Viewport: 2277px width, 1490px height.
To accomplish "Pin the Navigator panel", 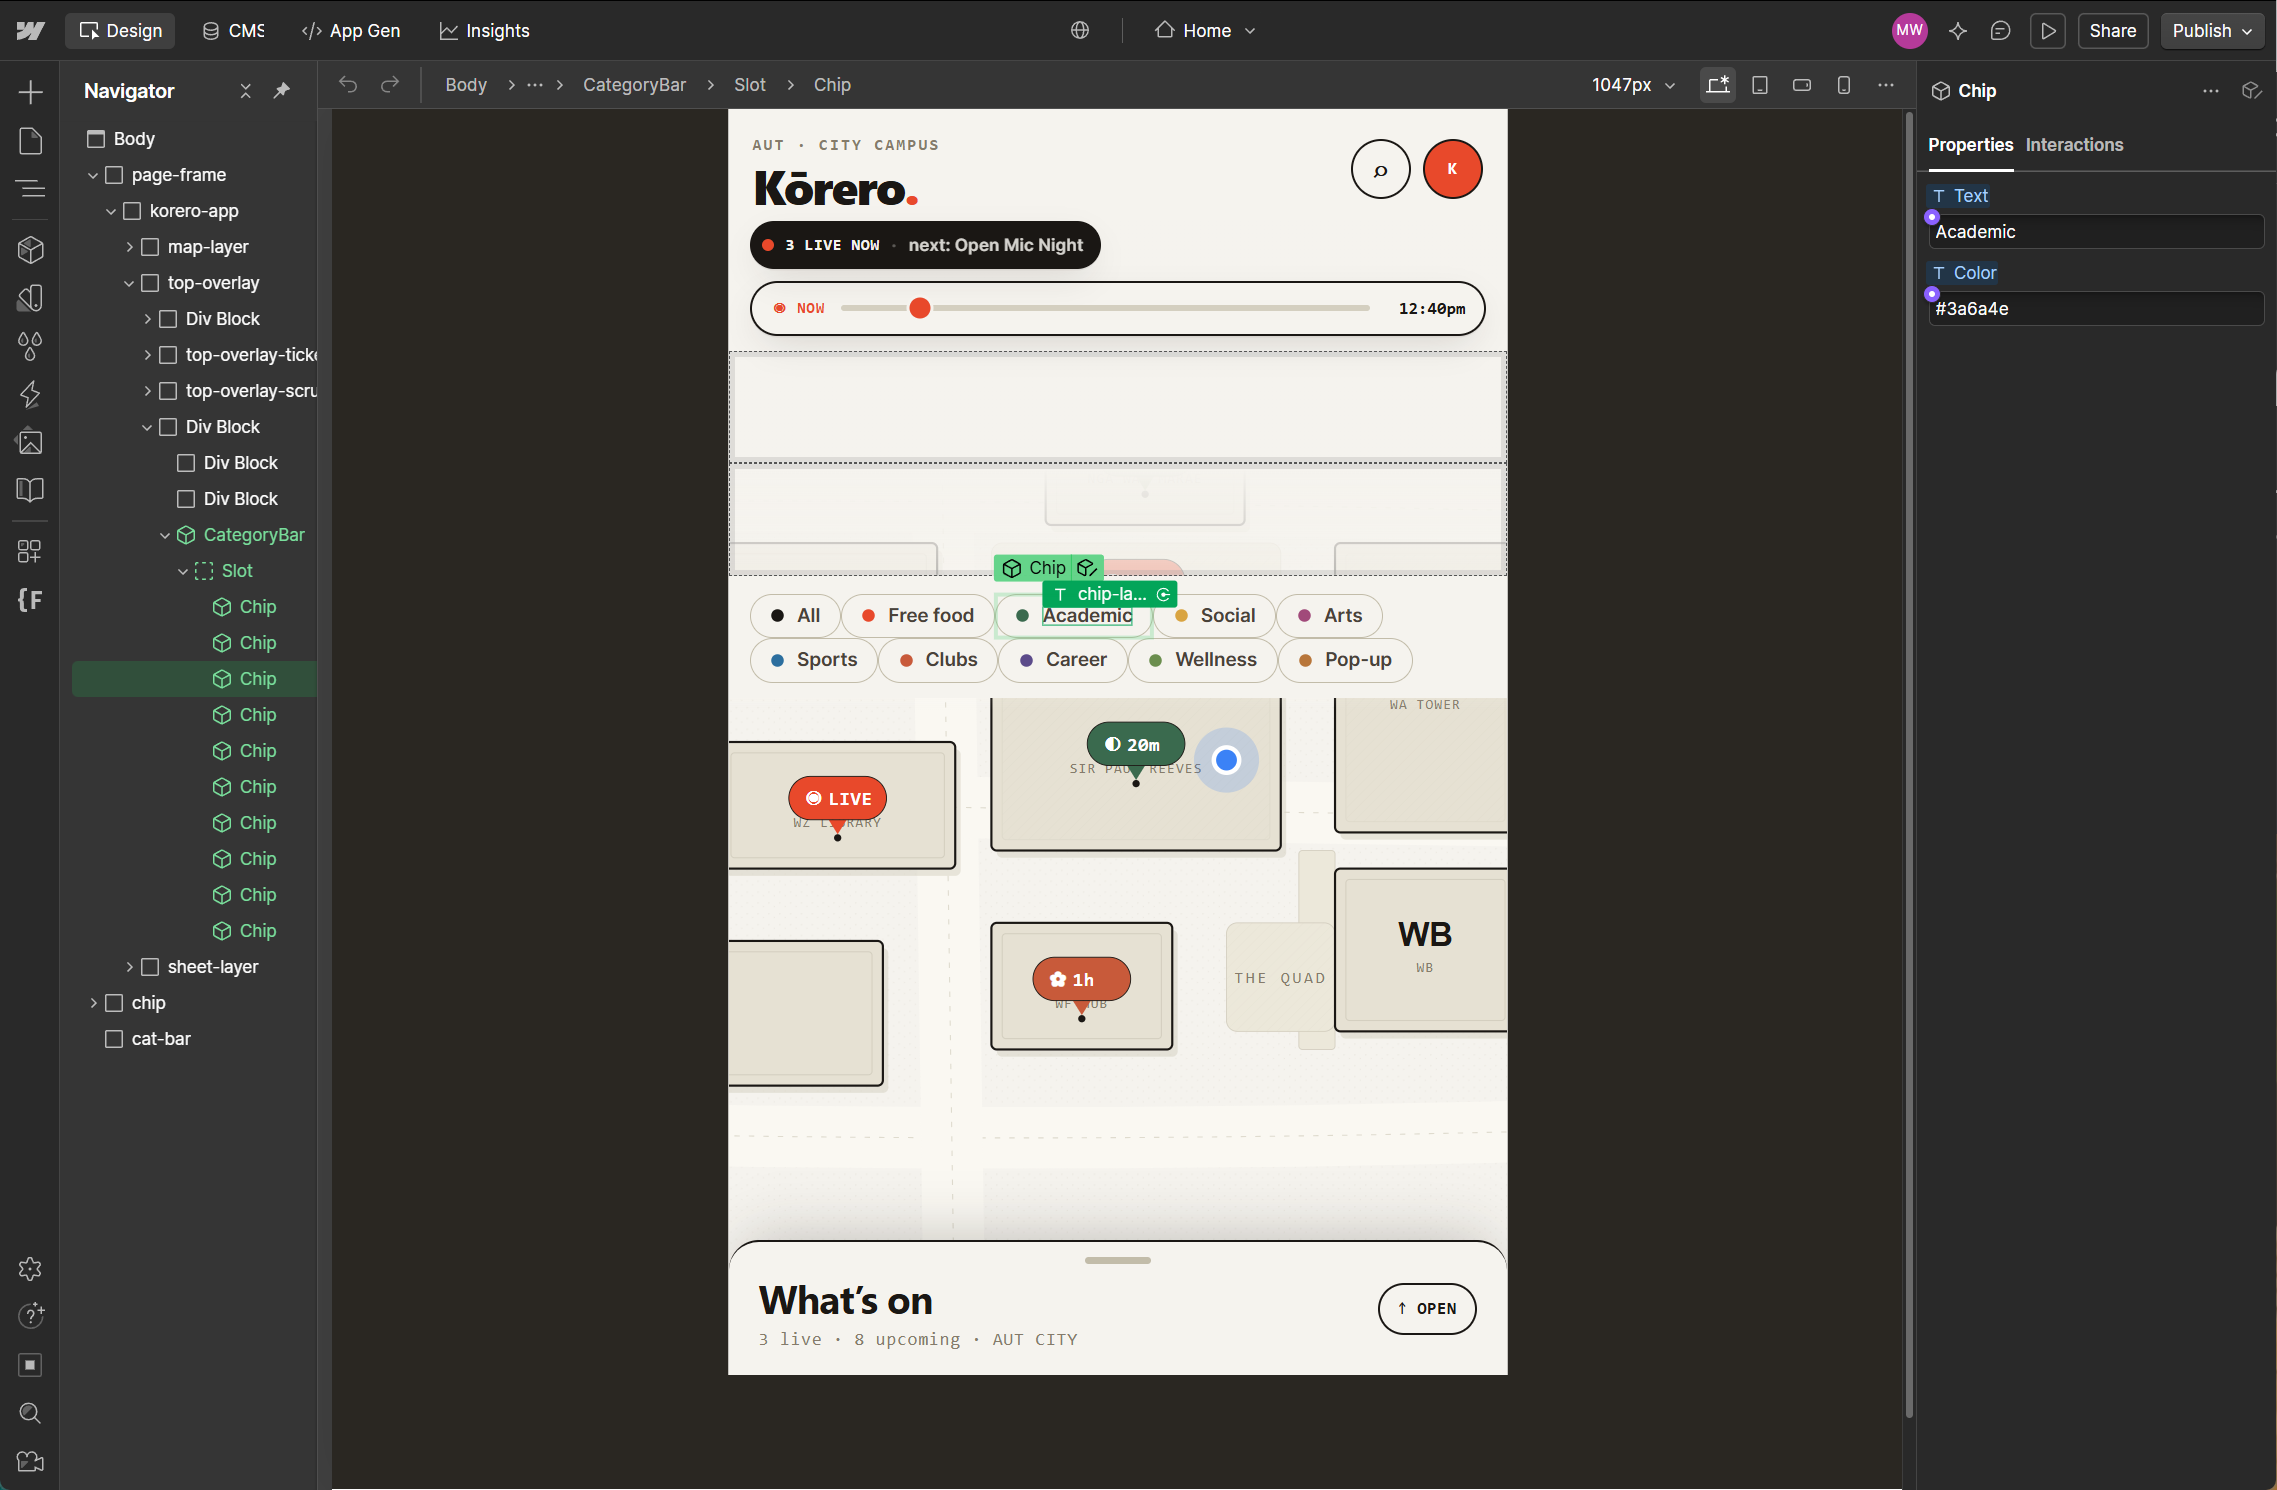I will click(282, 91).
